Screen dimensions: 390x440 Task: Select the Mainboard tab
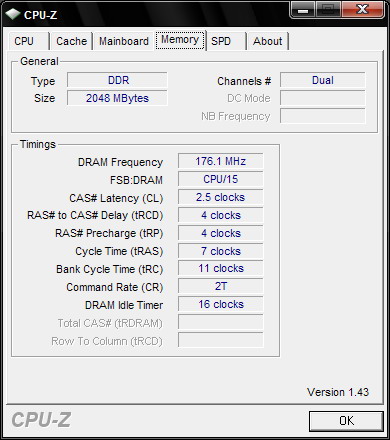click(124, 41)
